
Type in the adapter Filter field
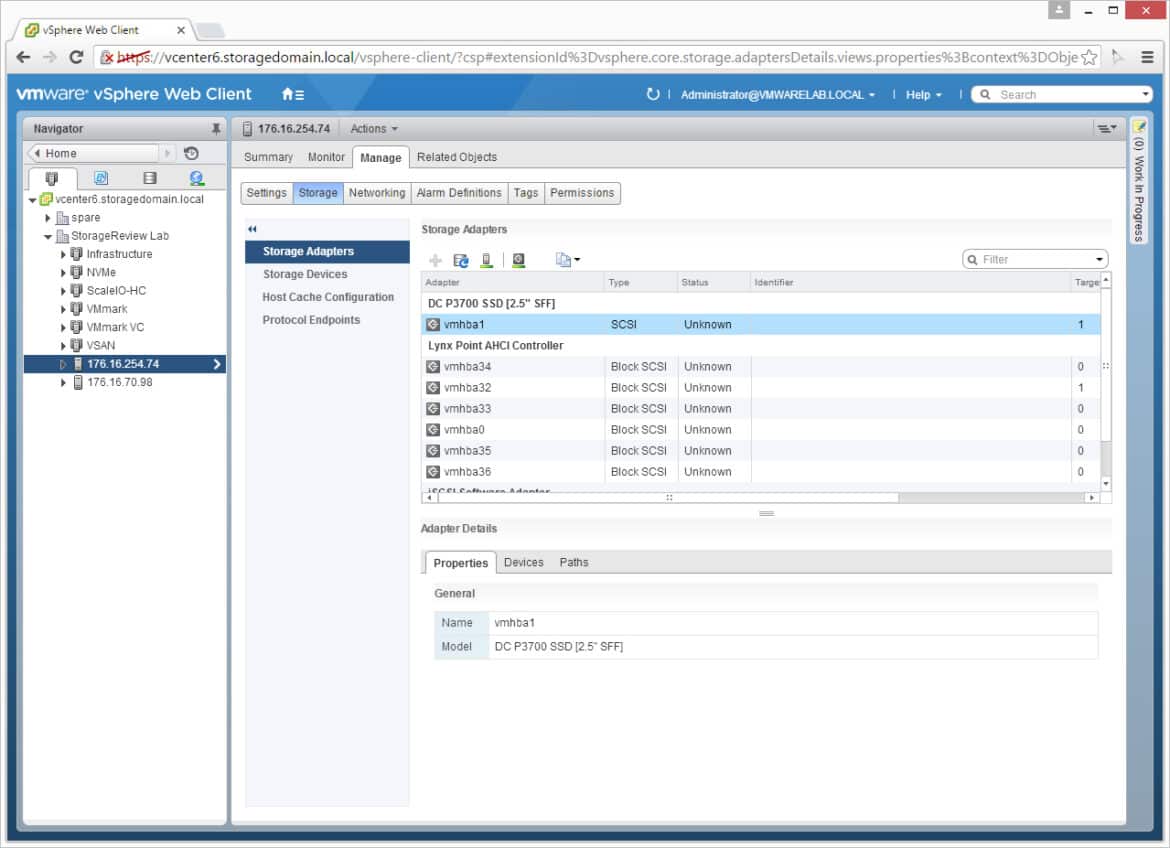1033,260
